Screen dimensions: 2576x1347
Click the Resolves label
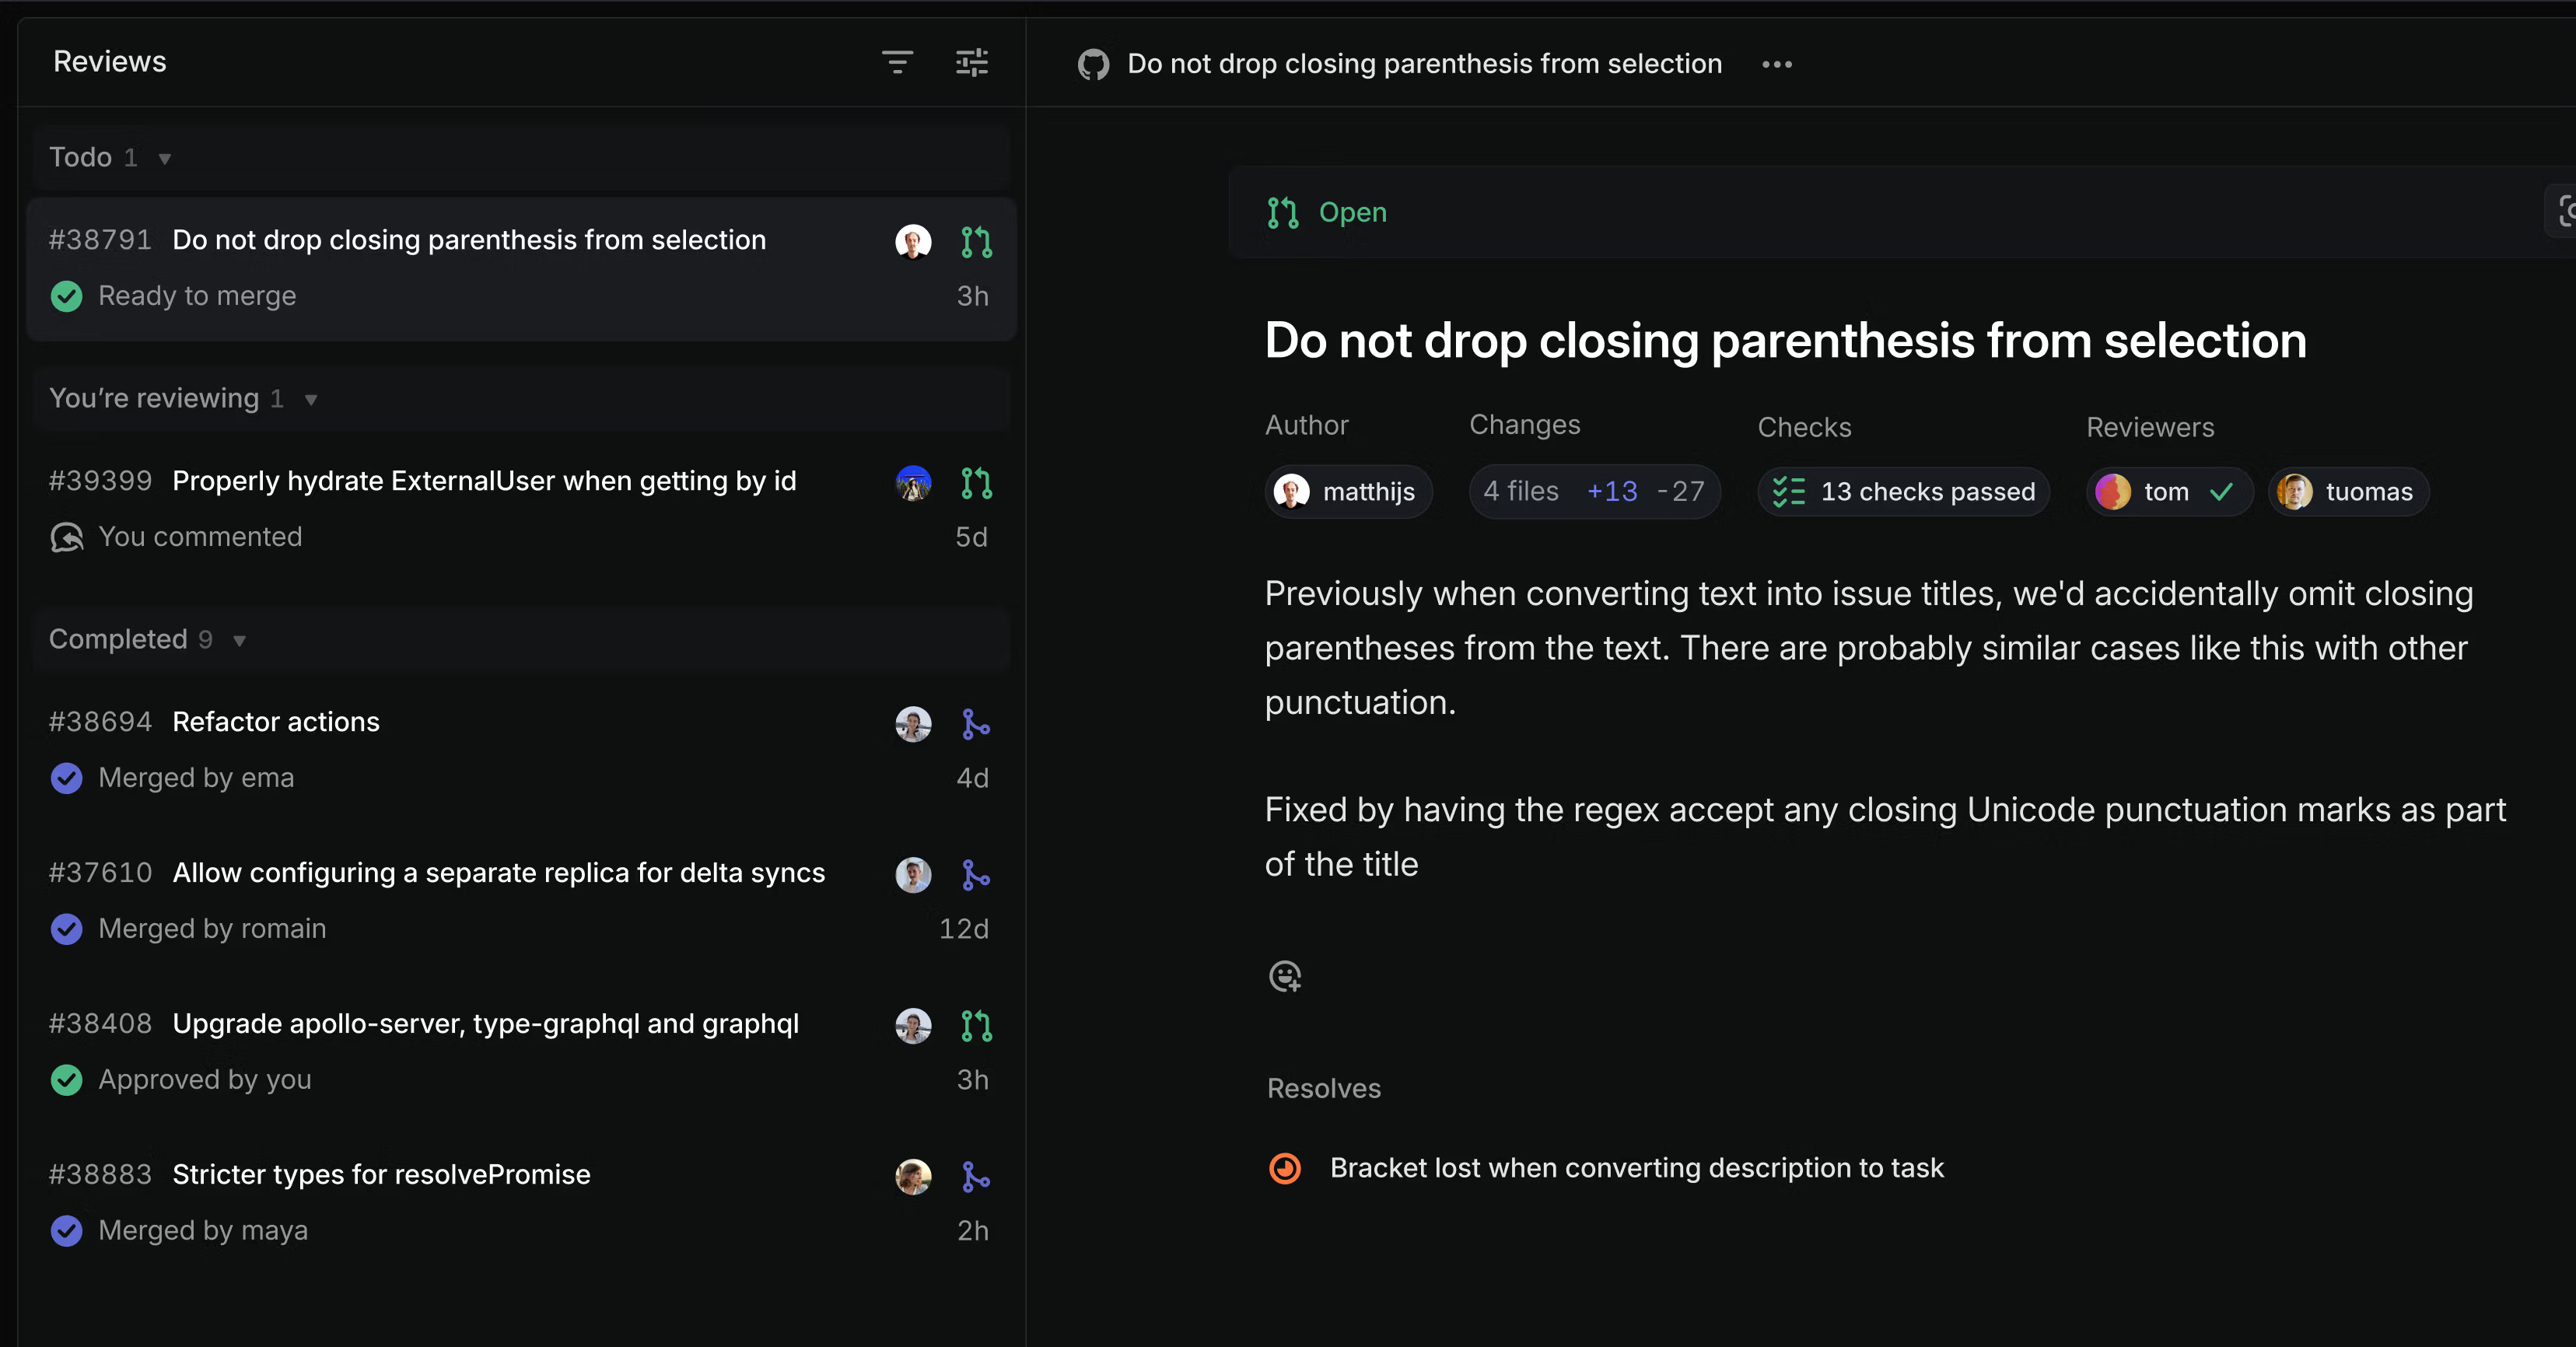(1323, 1089)
